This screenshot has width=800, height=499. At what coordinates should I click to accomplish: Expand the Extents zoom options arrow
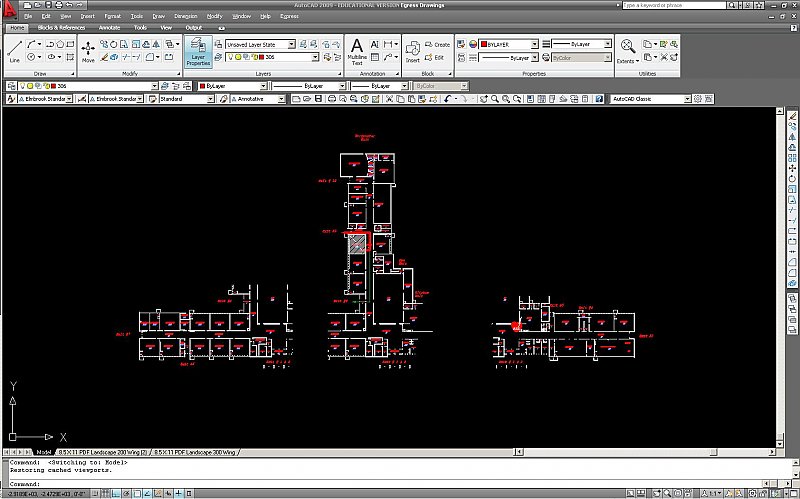tap(638, 61)
